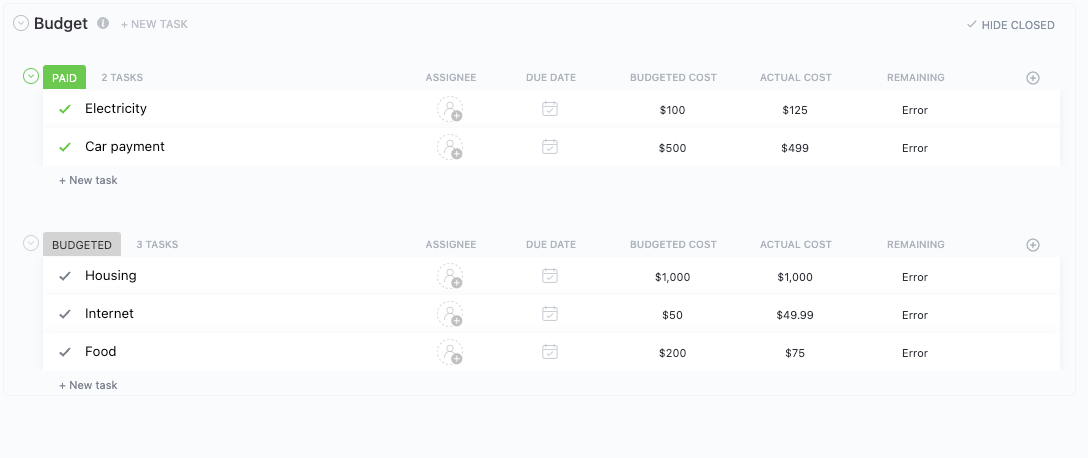The image size is (1088, 458).
Task: Toggle the Food task checkmark
Action: click(x=65, y=352)
